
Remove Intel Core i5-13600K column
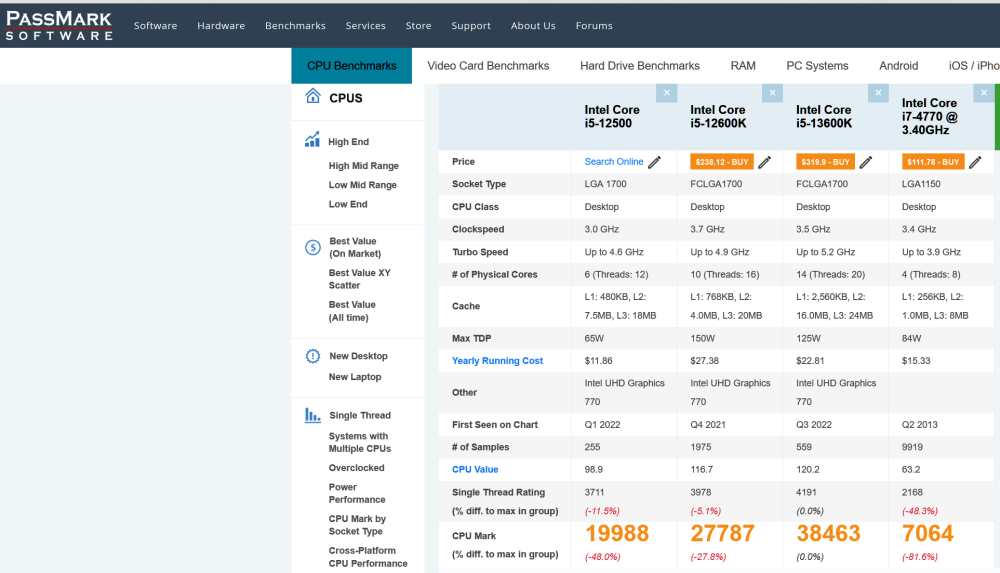click(878, 93)
